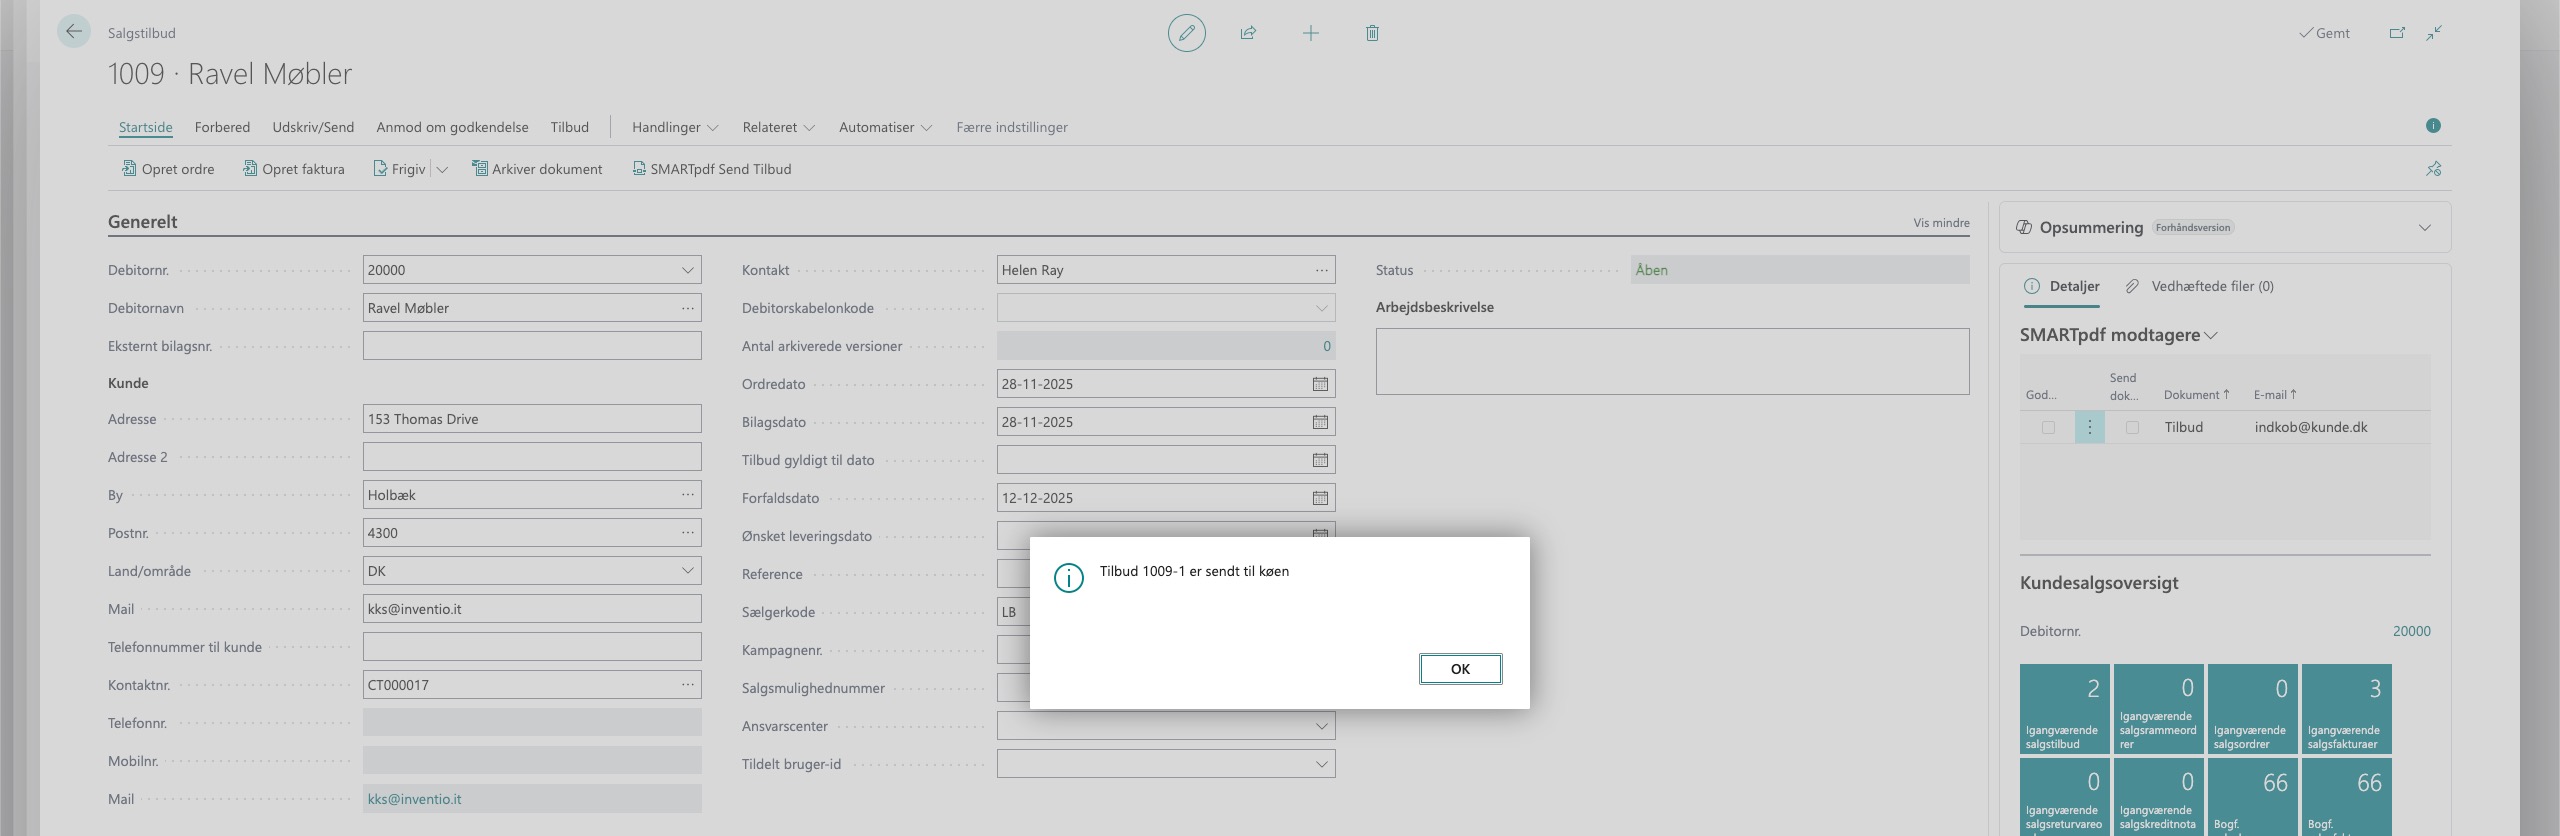Expand the Land/område dropdown
The height and width of the screenshot is (836, 2560).
click(687, 571)
